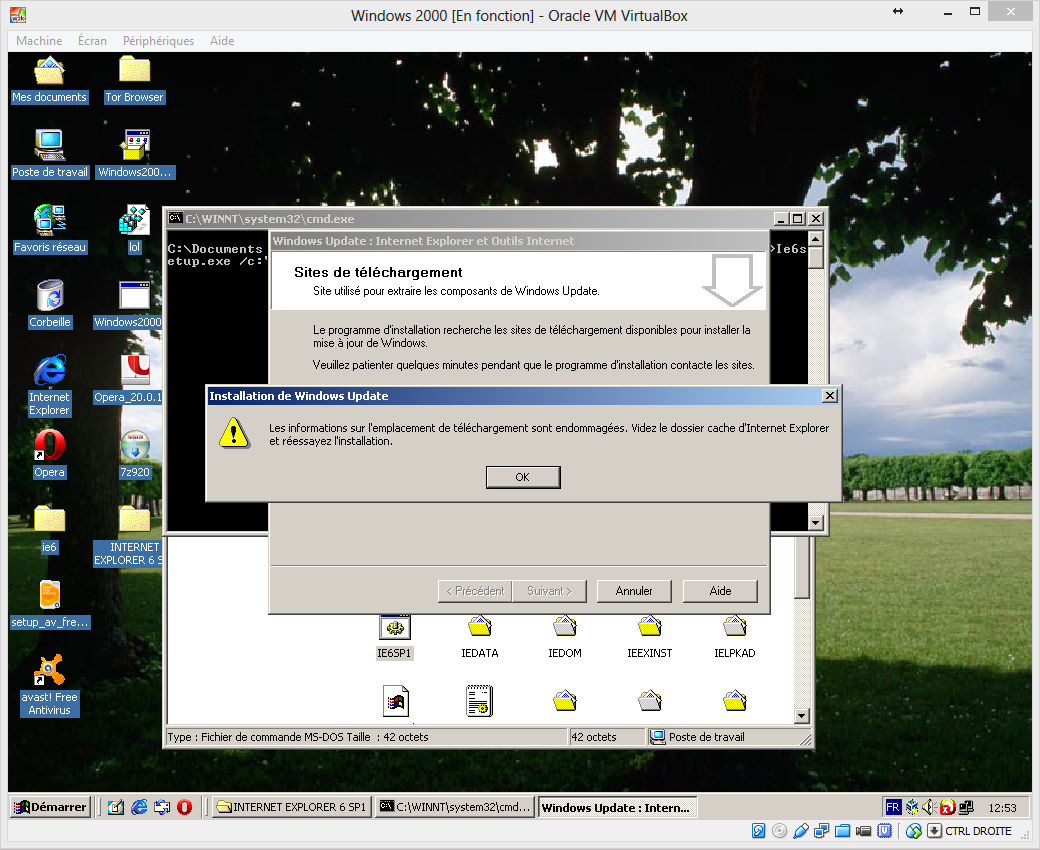Launch Internet Explorer desktop shortcut
Image resolution: width=1040 pixels, height=850 pixels.
pyautogui.click(x=50, y=386)
